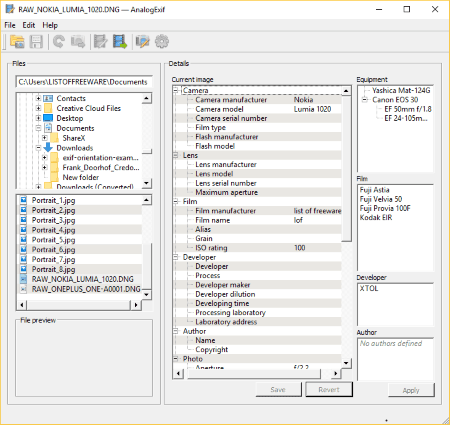Click the Save floppy disk toolbar icon
Image resolution: width=450 pixels, height=425 pixels.
click(x=36, y=42)
